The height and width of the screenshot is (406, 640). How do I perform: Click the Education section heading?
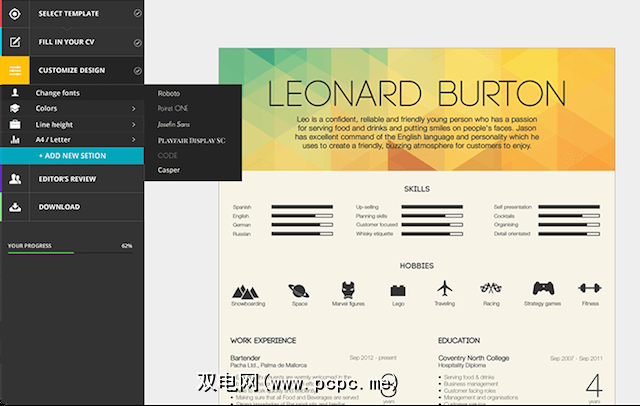click(459, 340)
